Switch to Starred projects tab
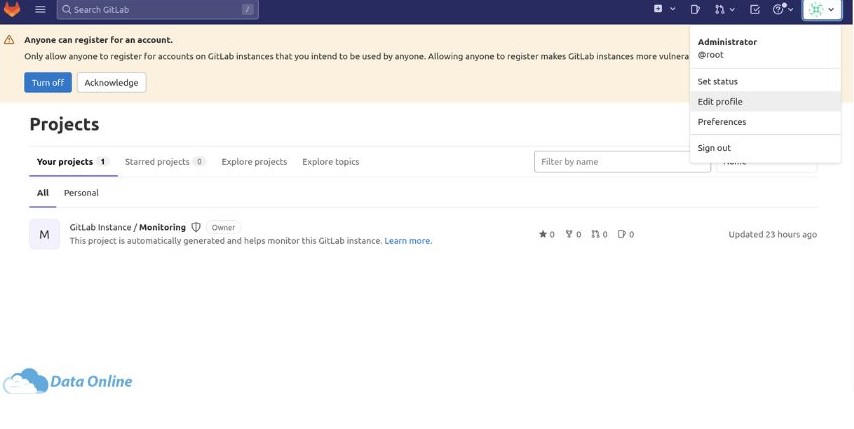This screenshot has height=429, width=854. [x=165, y=162]
